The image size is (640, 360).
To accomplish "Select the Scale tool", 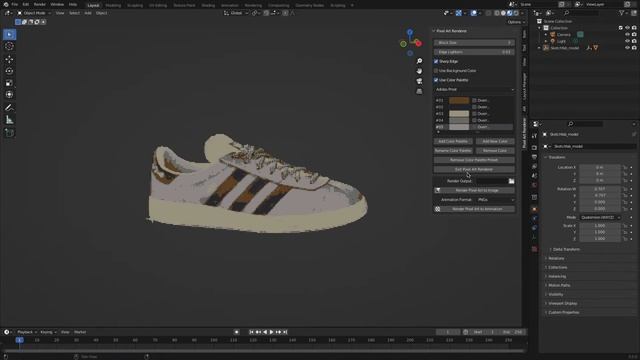I will click(x=9, y=83).
